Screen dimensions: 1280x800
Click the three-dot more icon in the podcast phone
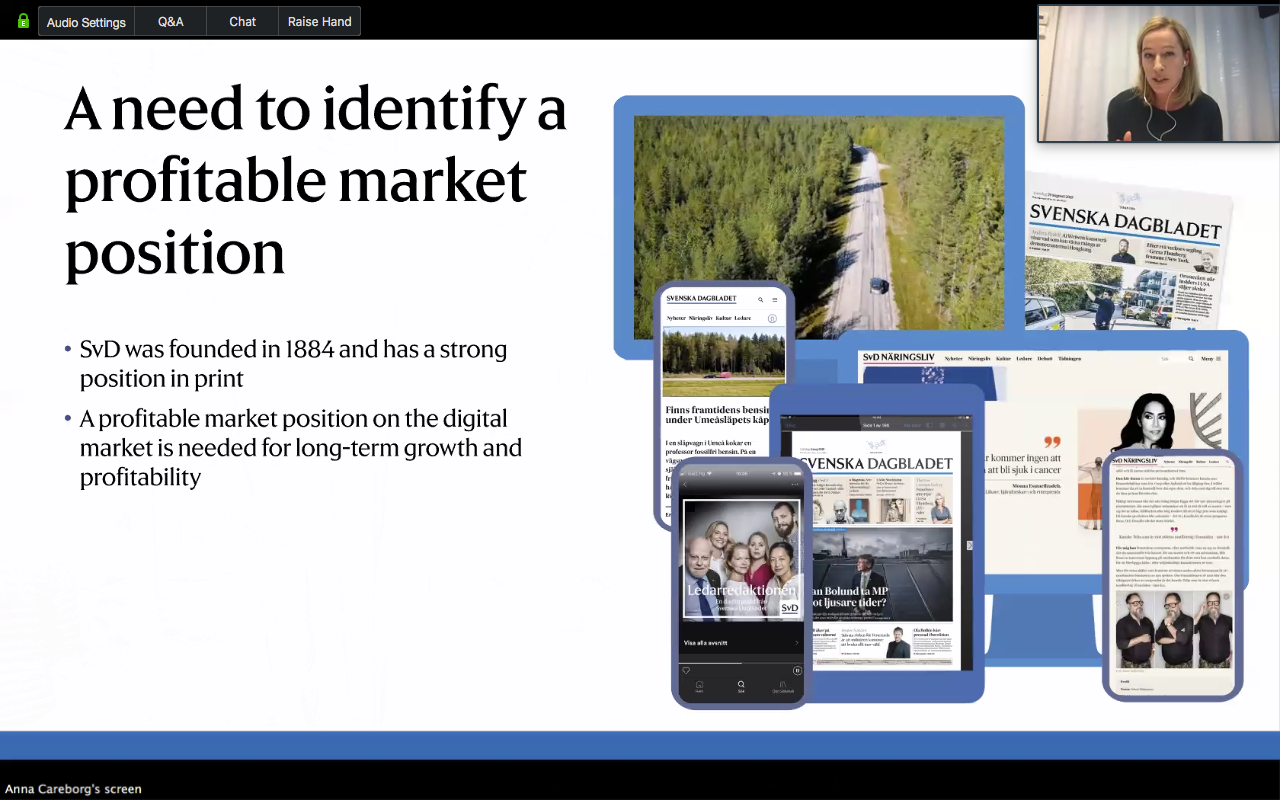coord(797,484)
